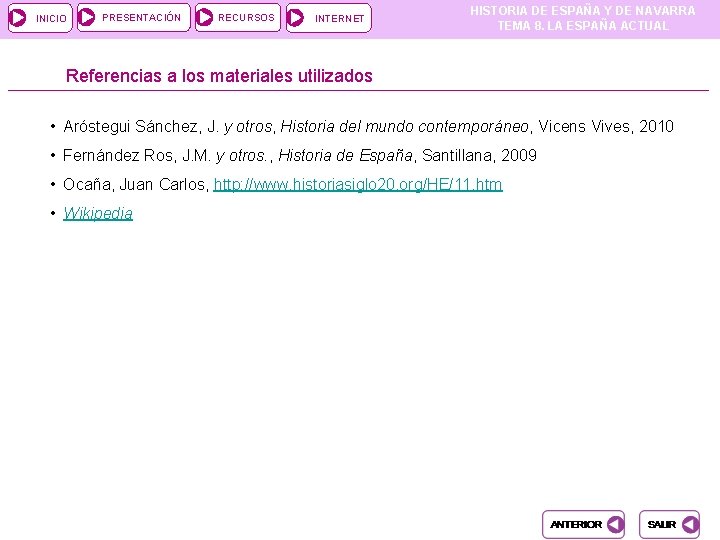Follow the historiasiglo20.org/HE/11.htm link
This screenshot has height=540, width=720.
pyautogui.click(x=358, y=185)
